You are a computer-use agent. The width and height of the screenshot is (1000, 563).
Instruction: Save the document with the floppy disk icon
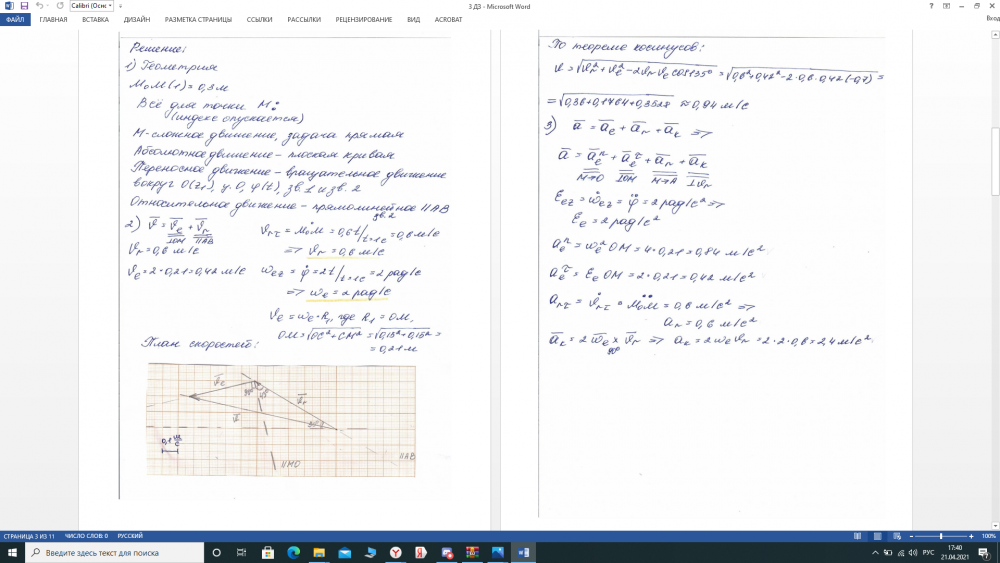24,6
